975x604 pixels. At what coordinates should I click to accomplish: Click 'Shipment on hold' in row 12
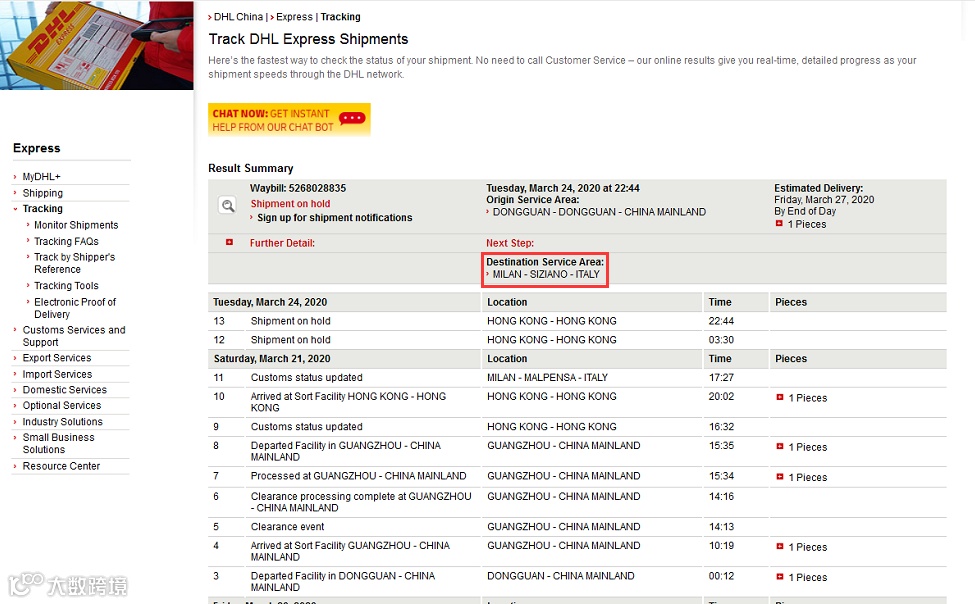(x=290, y=340)
